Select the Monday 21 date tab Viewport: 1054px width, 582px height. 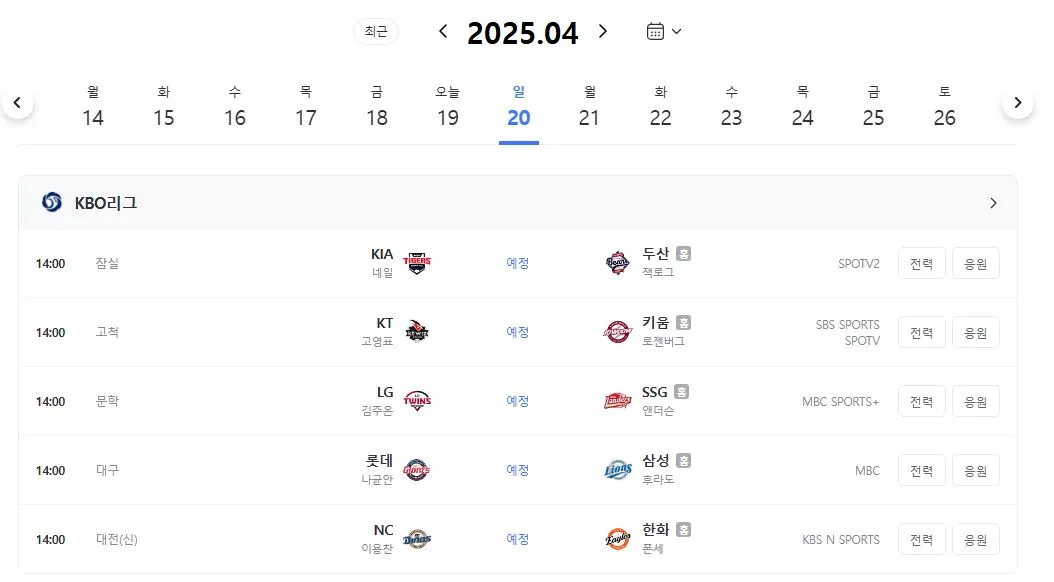[590, 108]
